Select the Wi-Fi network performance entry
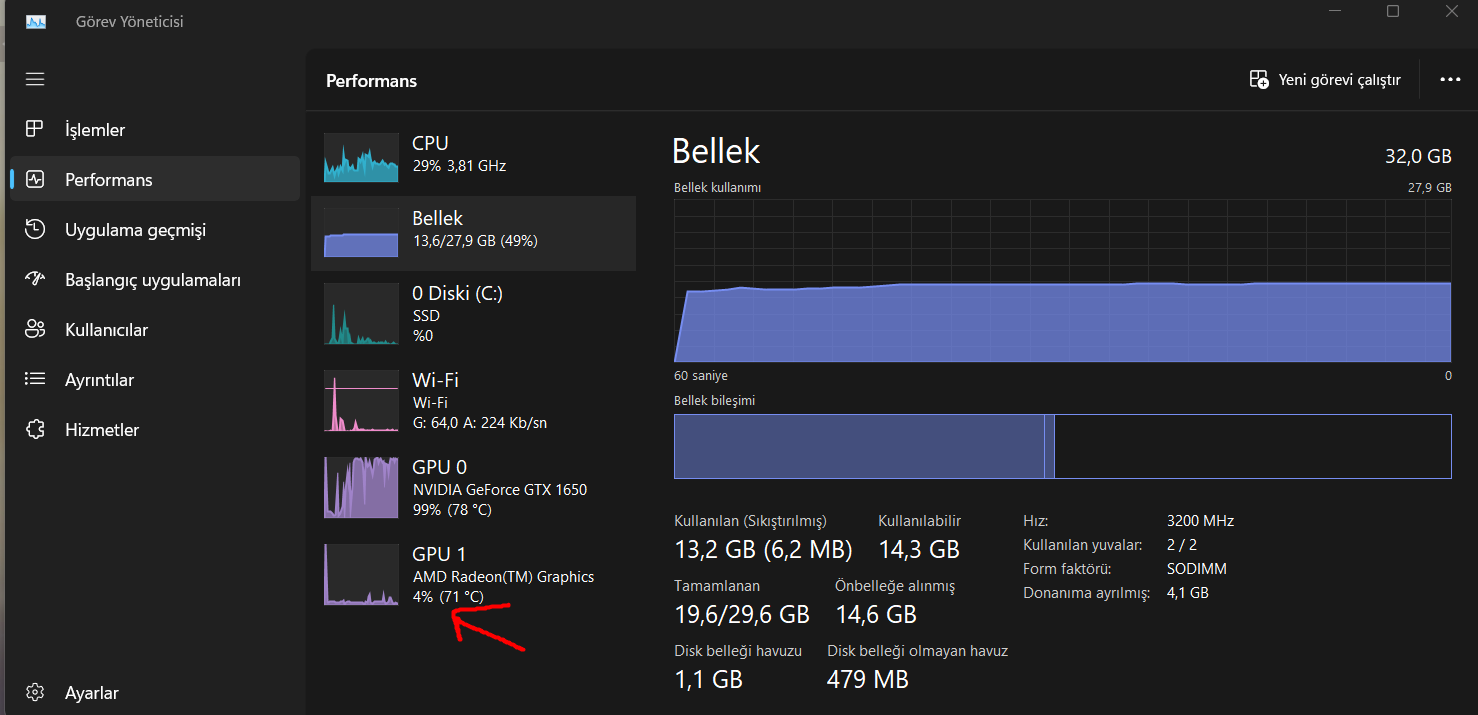Image resolution: width=1478 pixels, height=715 pixels. (473, 401)
